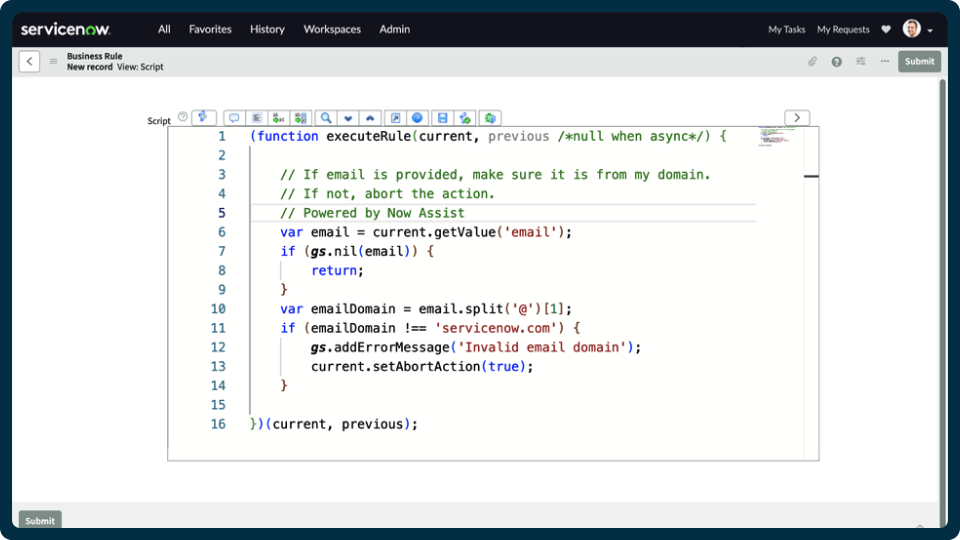Click the 'current.setAbortAction(true);' line
Viewport: 960px width, 540px height.
(422, 366)
